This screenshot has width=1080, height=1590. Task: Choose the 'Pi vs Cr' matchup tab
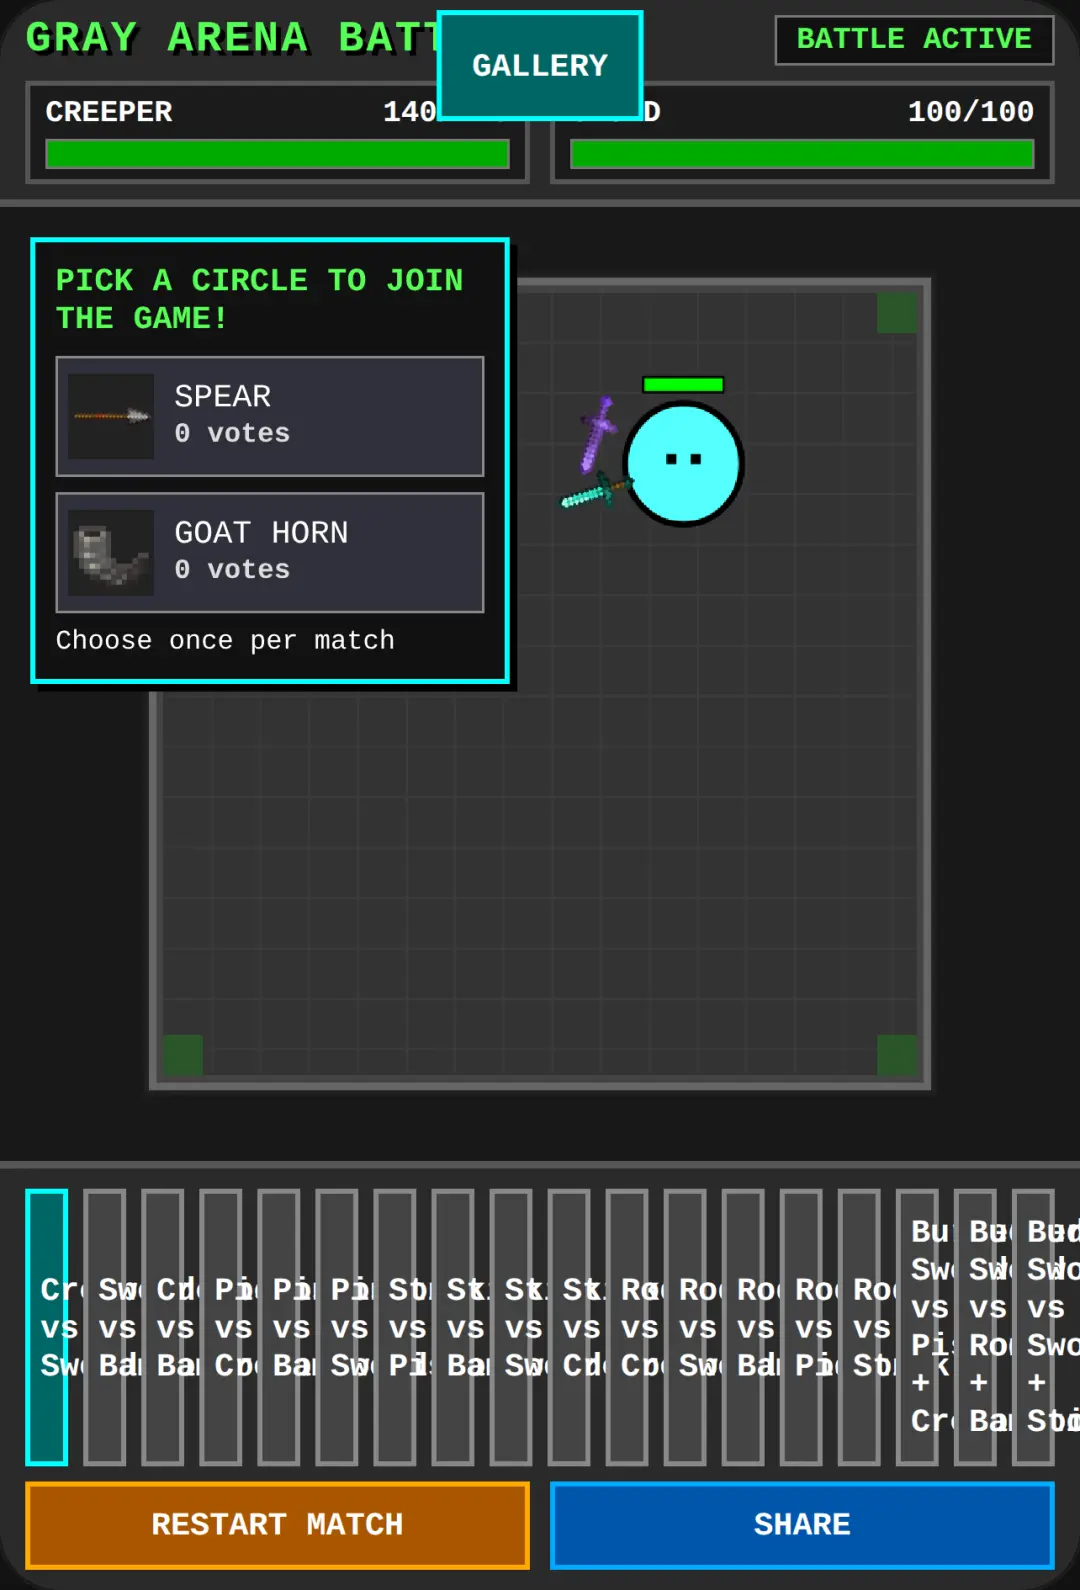tap(221, 1327)
